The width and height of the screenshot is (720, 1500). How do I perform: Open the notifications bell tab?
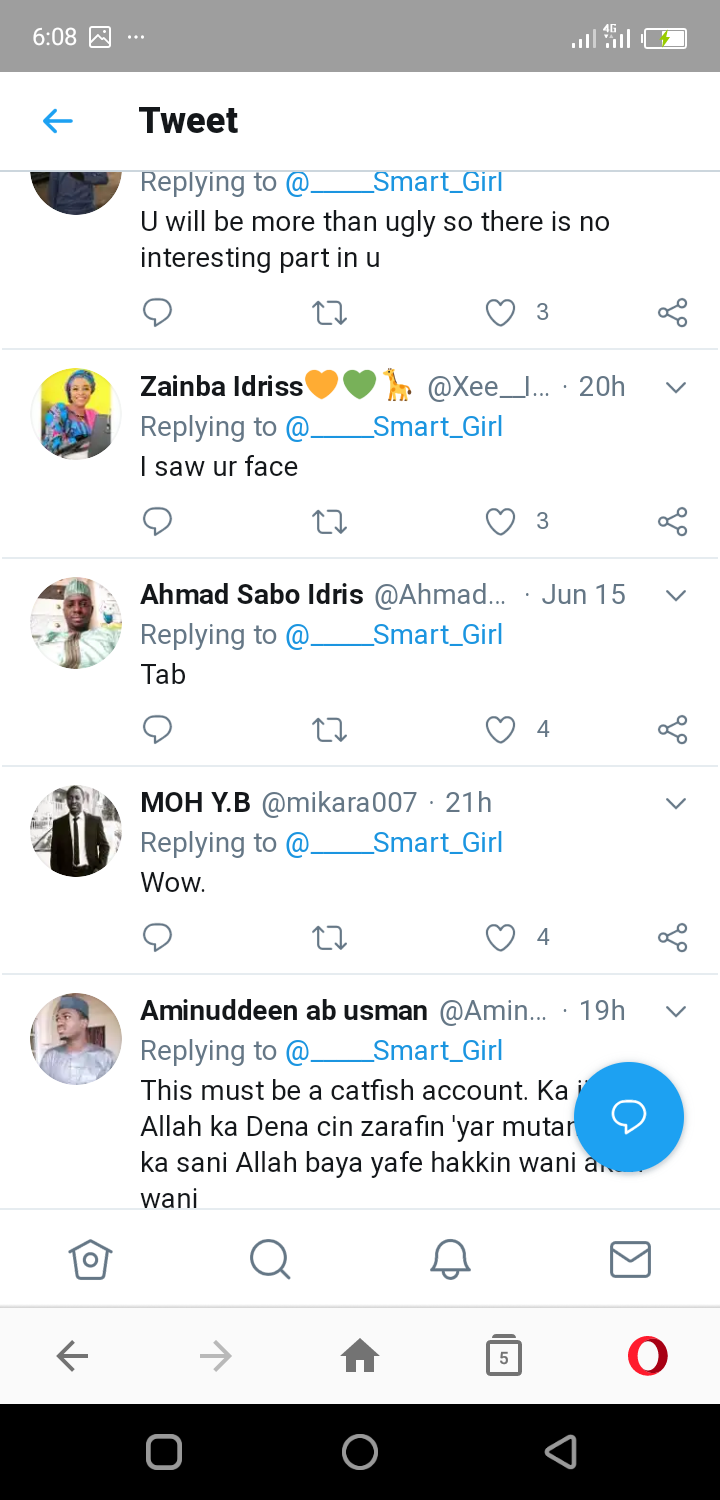(450, 1259)
